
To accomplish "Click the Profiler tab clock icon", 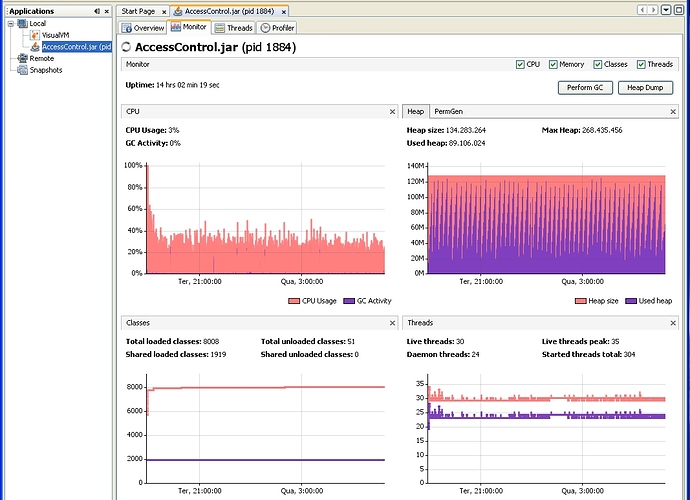I will [265, 28].
